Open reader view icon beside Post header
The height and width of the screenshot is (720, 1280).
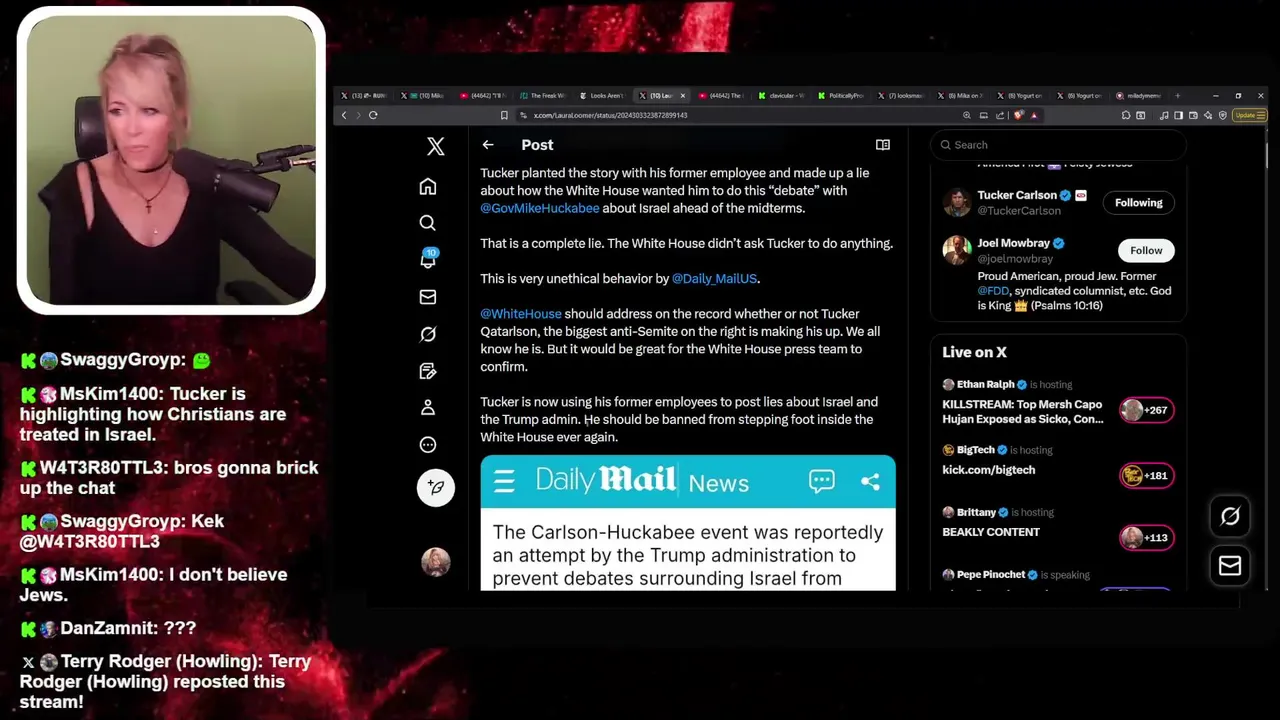[x=883, y=145]
